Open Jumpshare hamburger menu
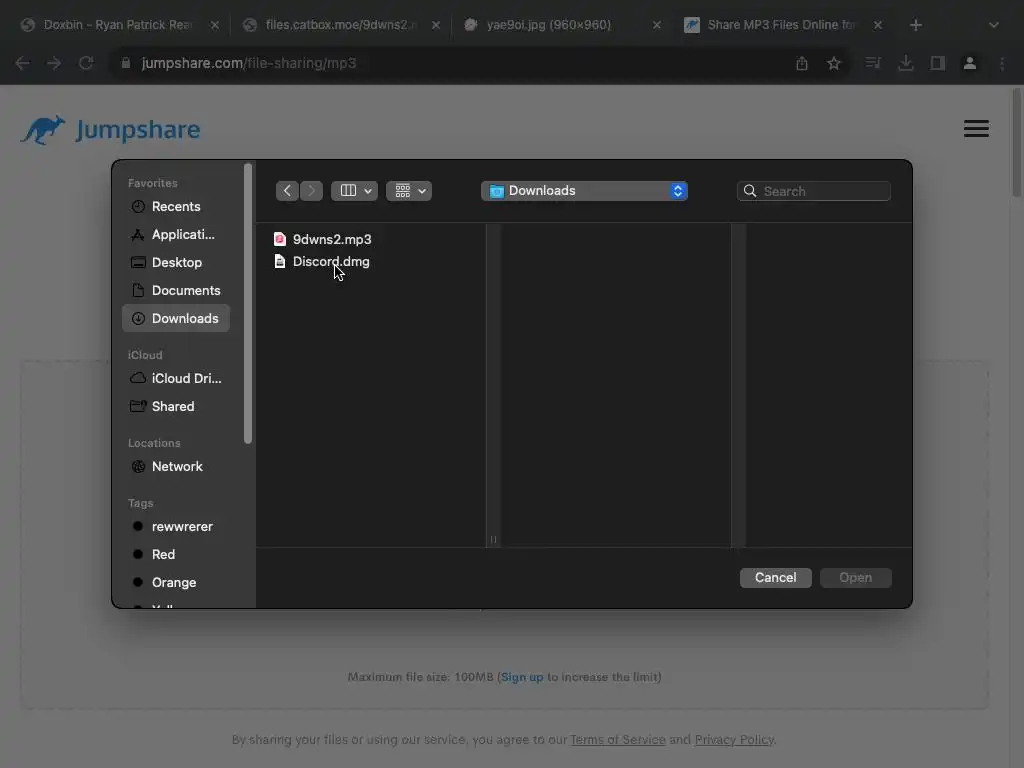 pos(976,129)
